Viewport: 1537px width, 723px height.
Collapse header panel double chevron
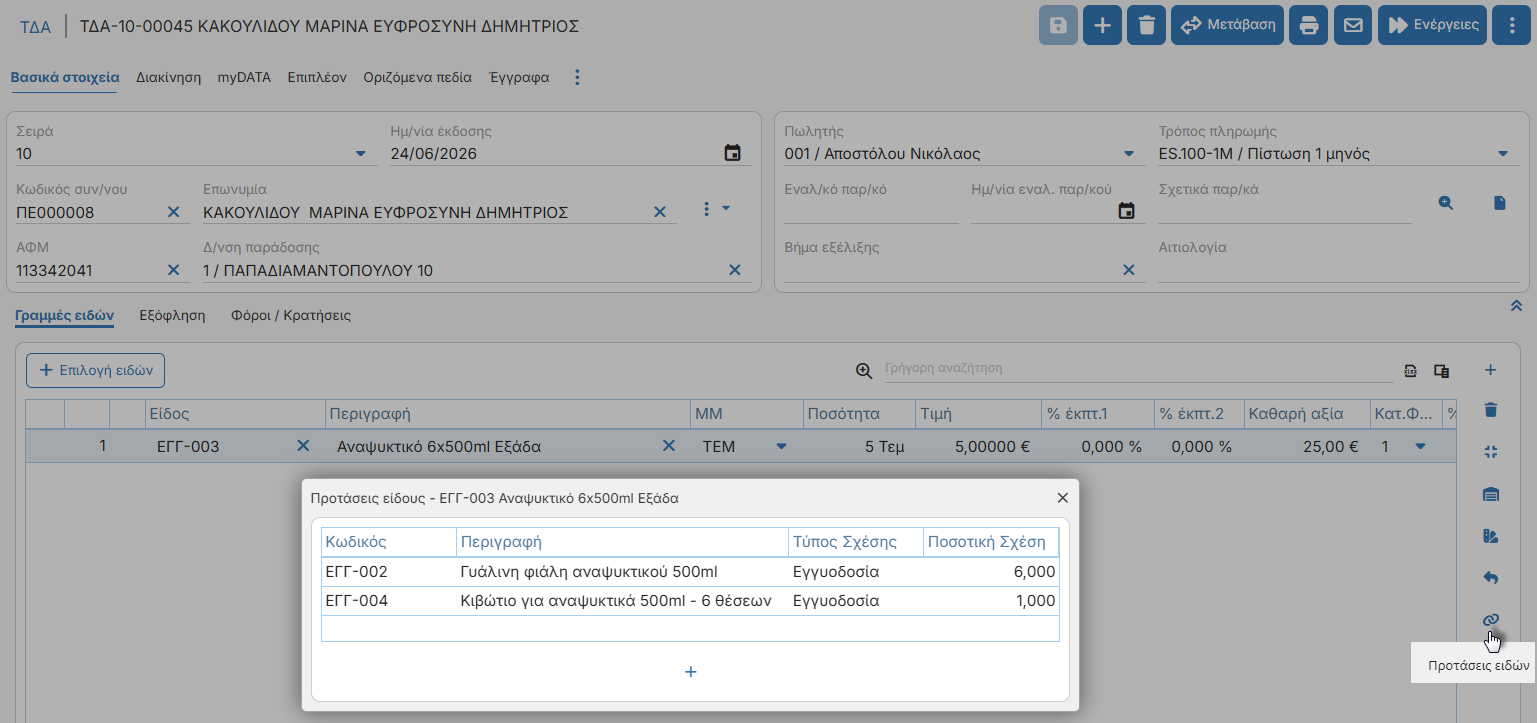pos(1516,305)
